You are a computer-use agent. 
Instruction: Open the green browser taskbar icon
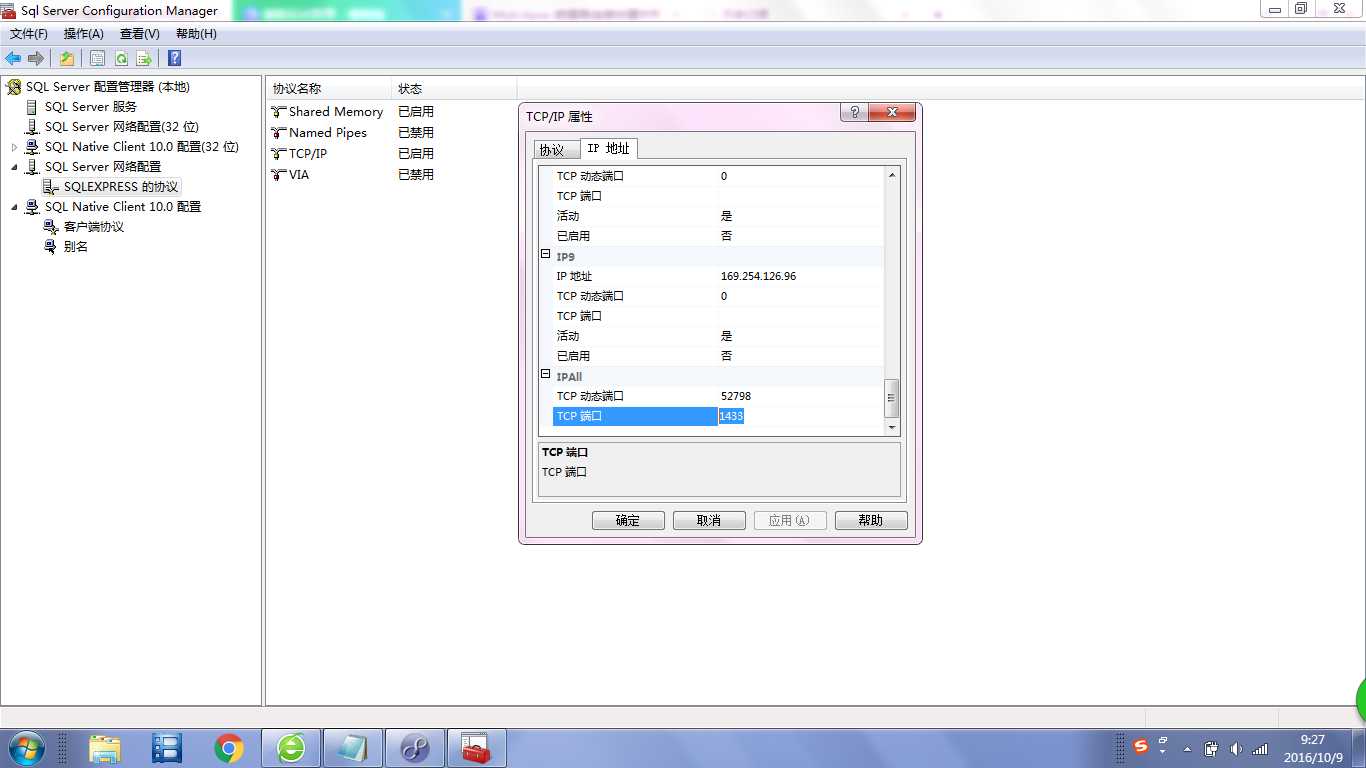(x=291, y=748)
